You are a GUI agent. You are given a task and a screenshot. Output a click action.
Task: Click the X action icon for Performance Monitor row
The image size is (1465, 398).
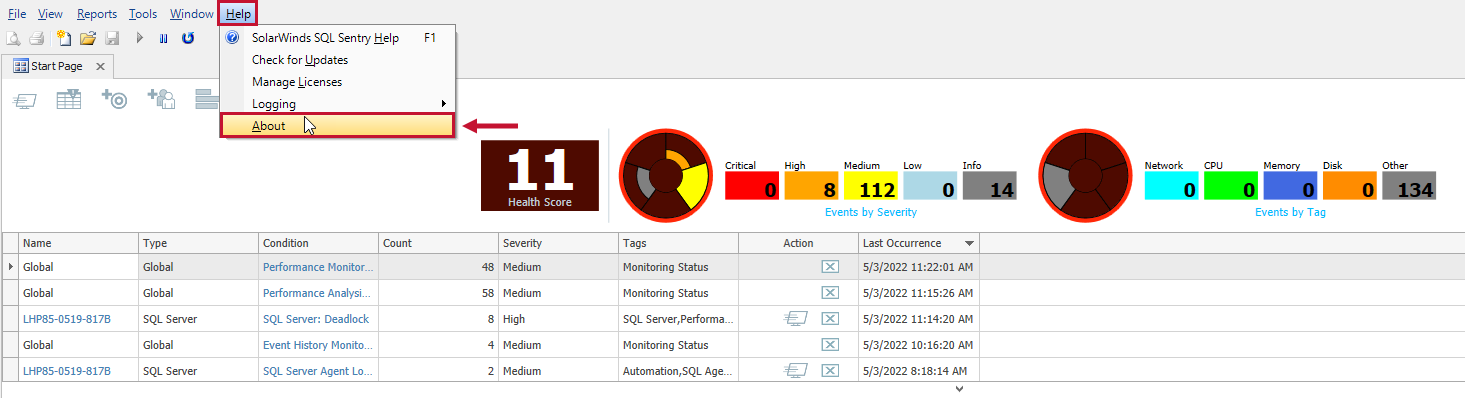click(x=830, y=267)
